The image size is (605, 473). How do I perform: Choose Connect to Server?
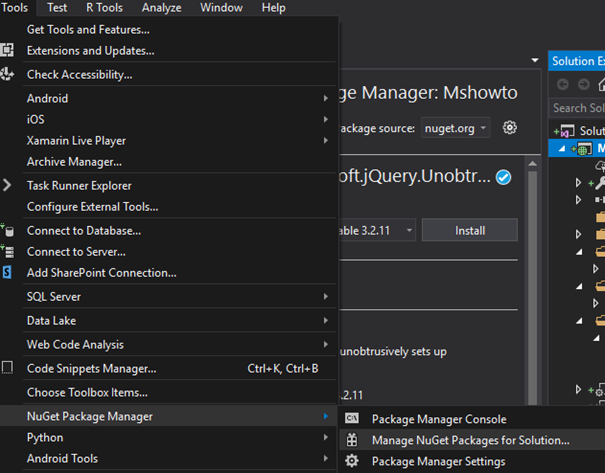pyautogui.click(x=169, y=252)
